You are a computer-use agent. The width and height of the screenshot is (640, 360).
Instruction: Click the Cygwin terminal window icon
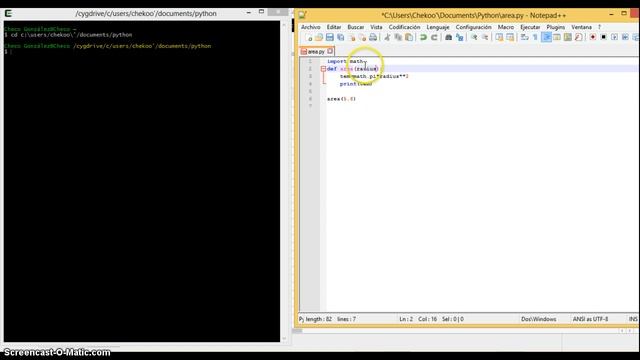pos(8,13)
